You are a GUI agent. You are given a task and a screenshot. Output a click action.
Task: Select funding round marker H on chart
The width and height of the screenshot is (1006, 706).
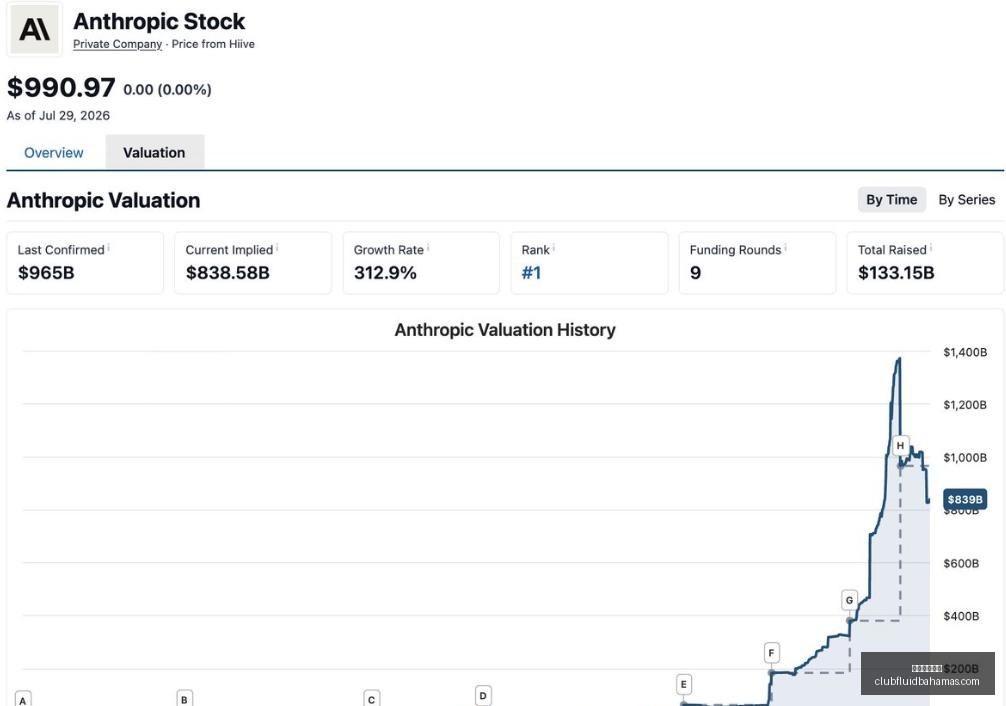(900, 445)
